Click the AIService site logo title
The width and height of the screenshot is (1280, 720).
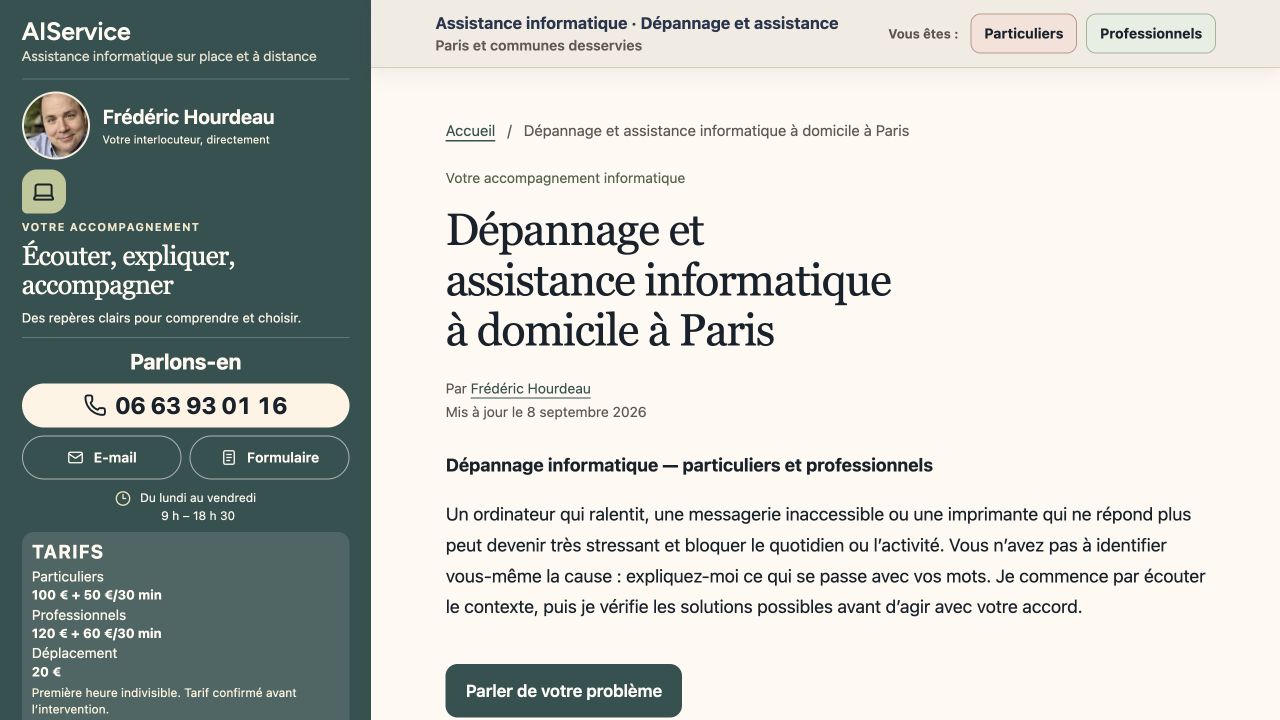click(76, 32)
